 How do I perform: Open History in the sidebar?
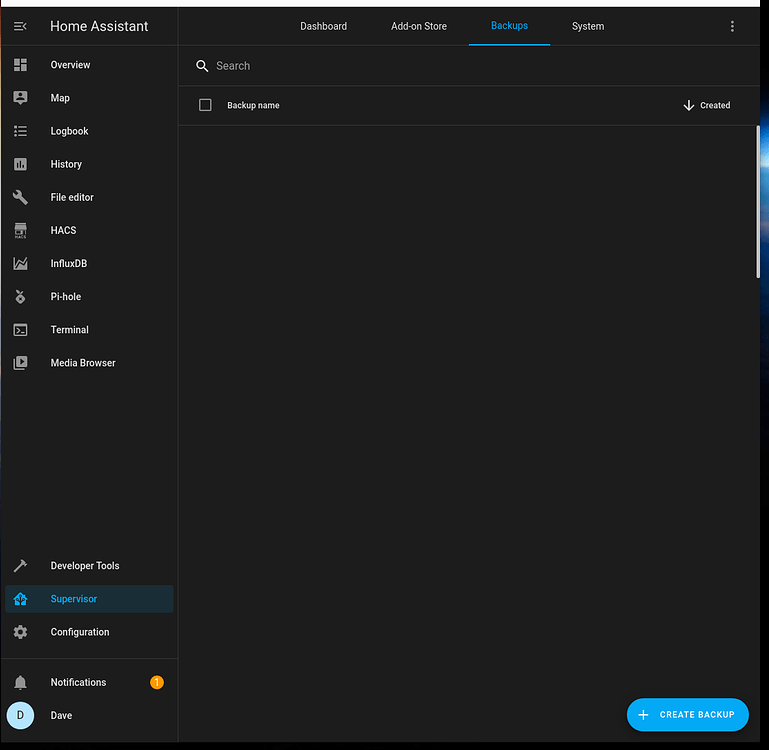(89, 164)
